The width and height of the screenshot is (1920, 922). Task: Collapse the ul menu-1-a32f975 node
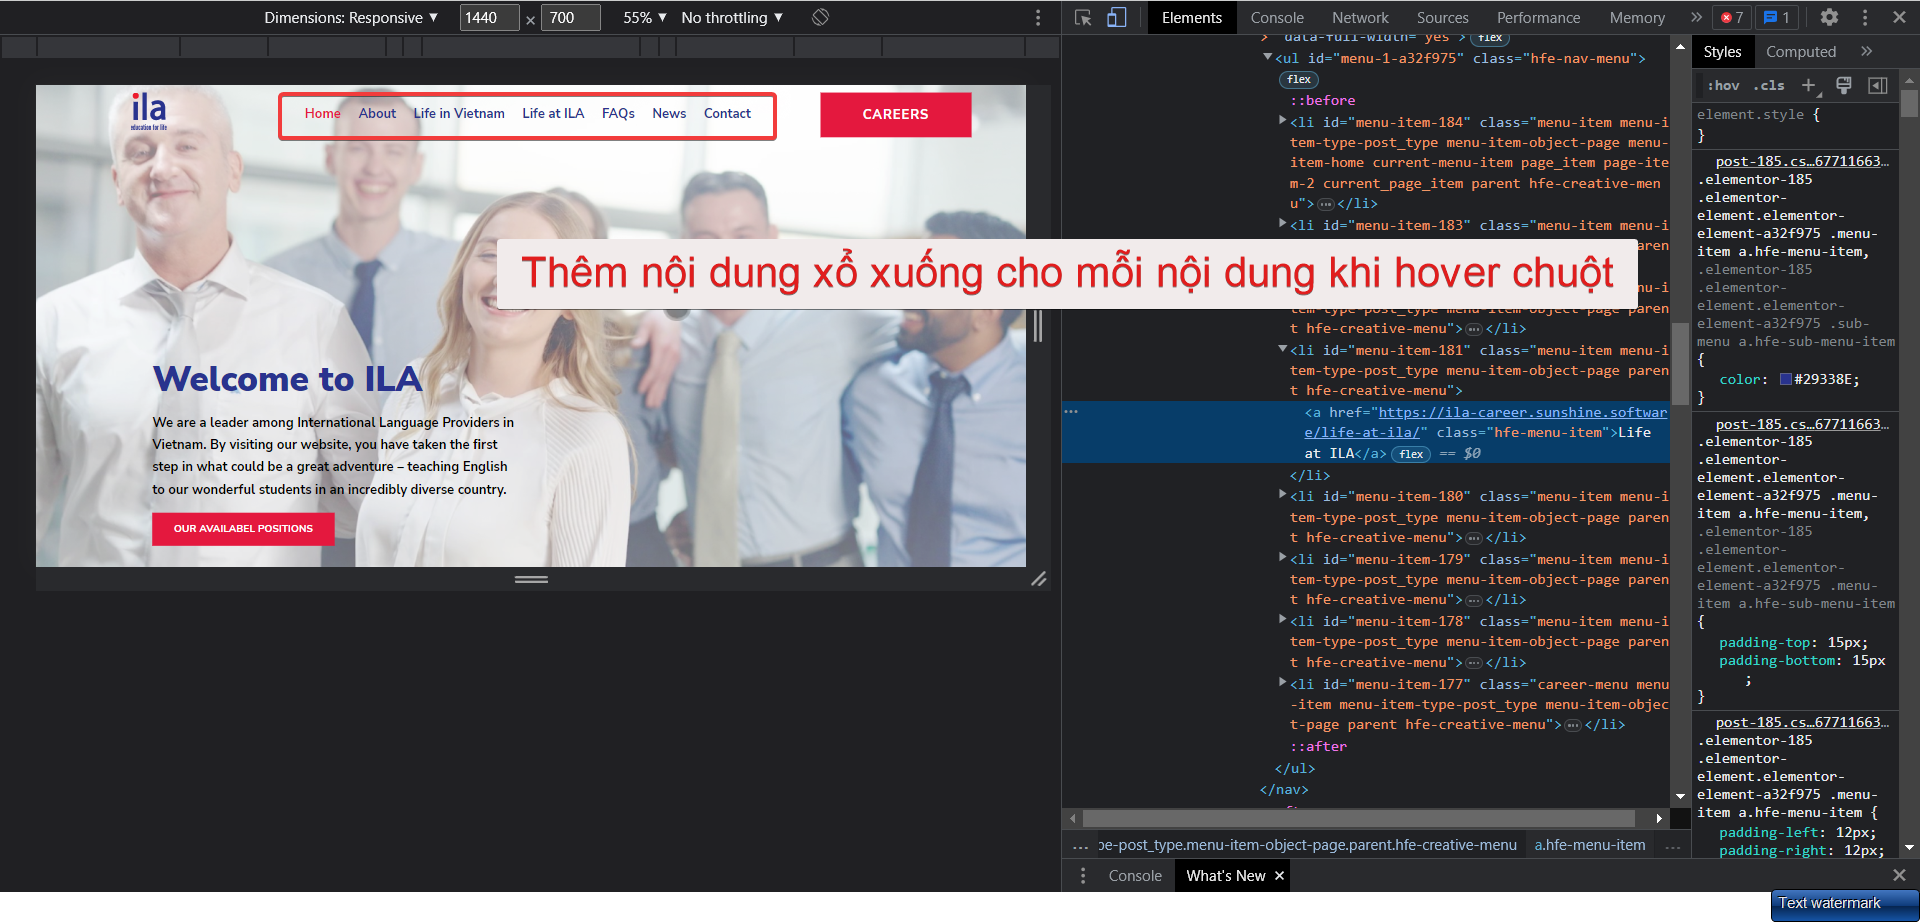click(x=1267, y=58)
